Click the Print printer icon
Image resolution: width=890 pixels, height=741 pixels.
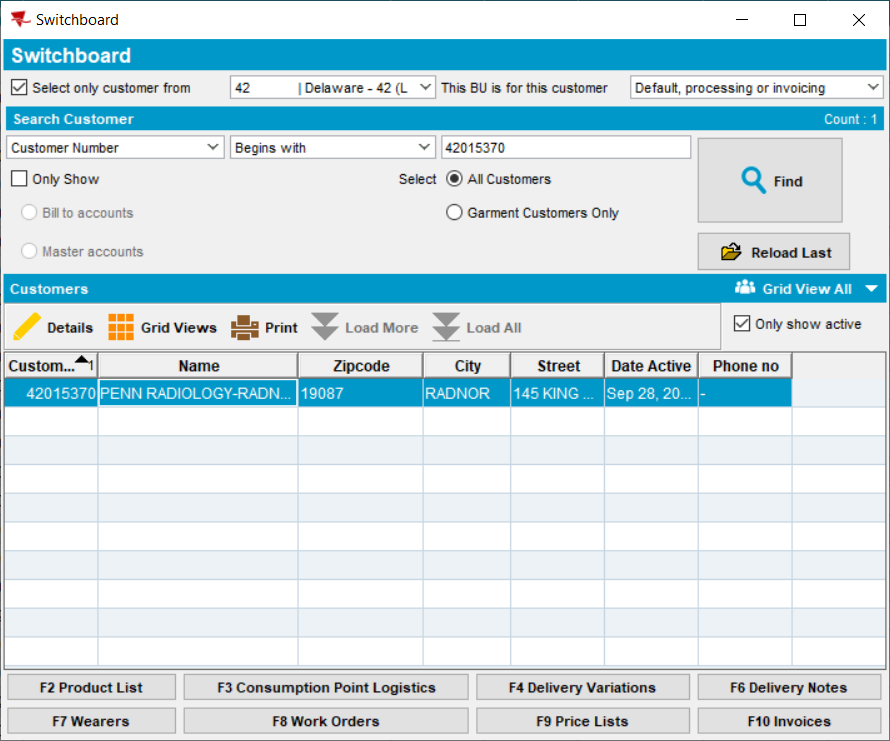point(245,327)
